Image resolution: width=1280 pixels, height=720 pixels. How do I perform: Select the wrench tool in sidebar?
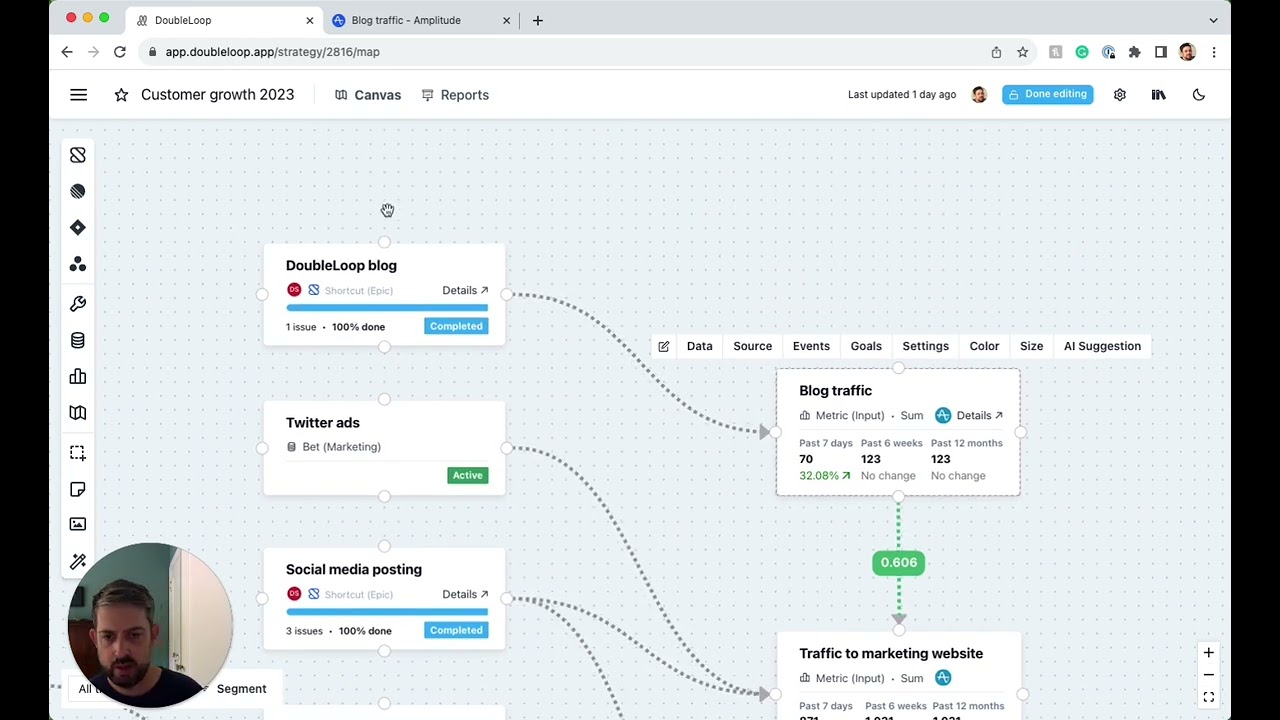click(x=78, y=303)
